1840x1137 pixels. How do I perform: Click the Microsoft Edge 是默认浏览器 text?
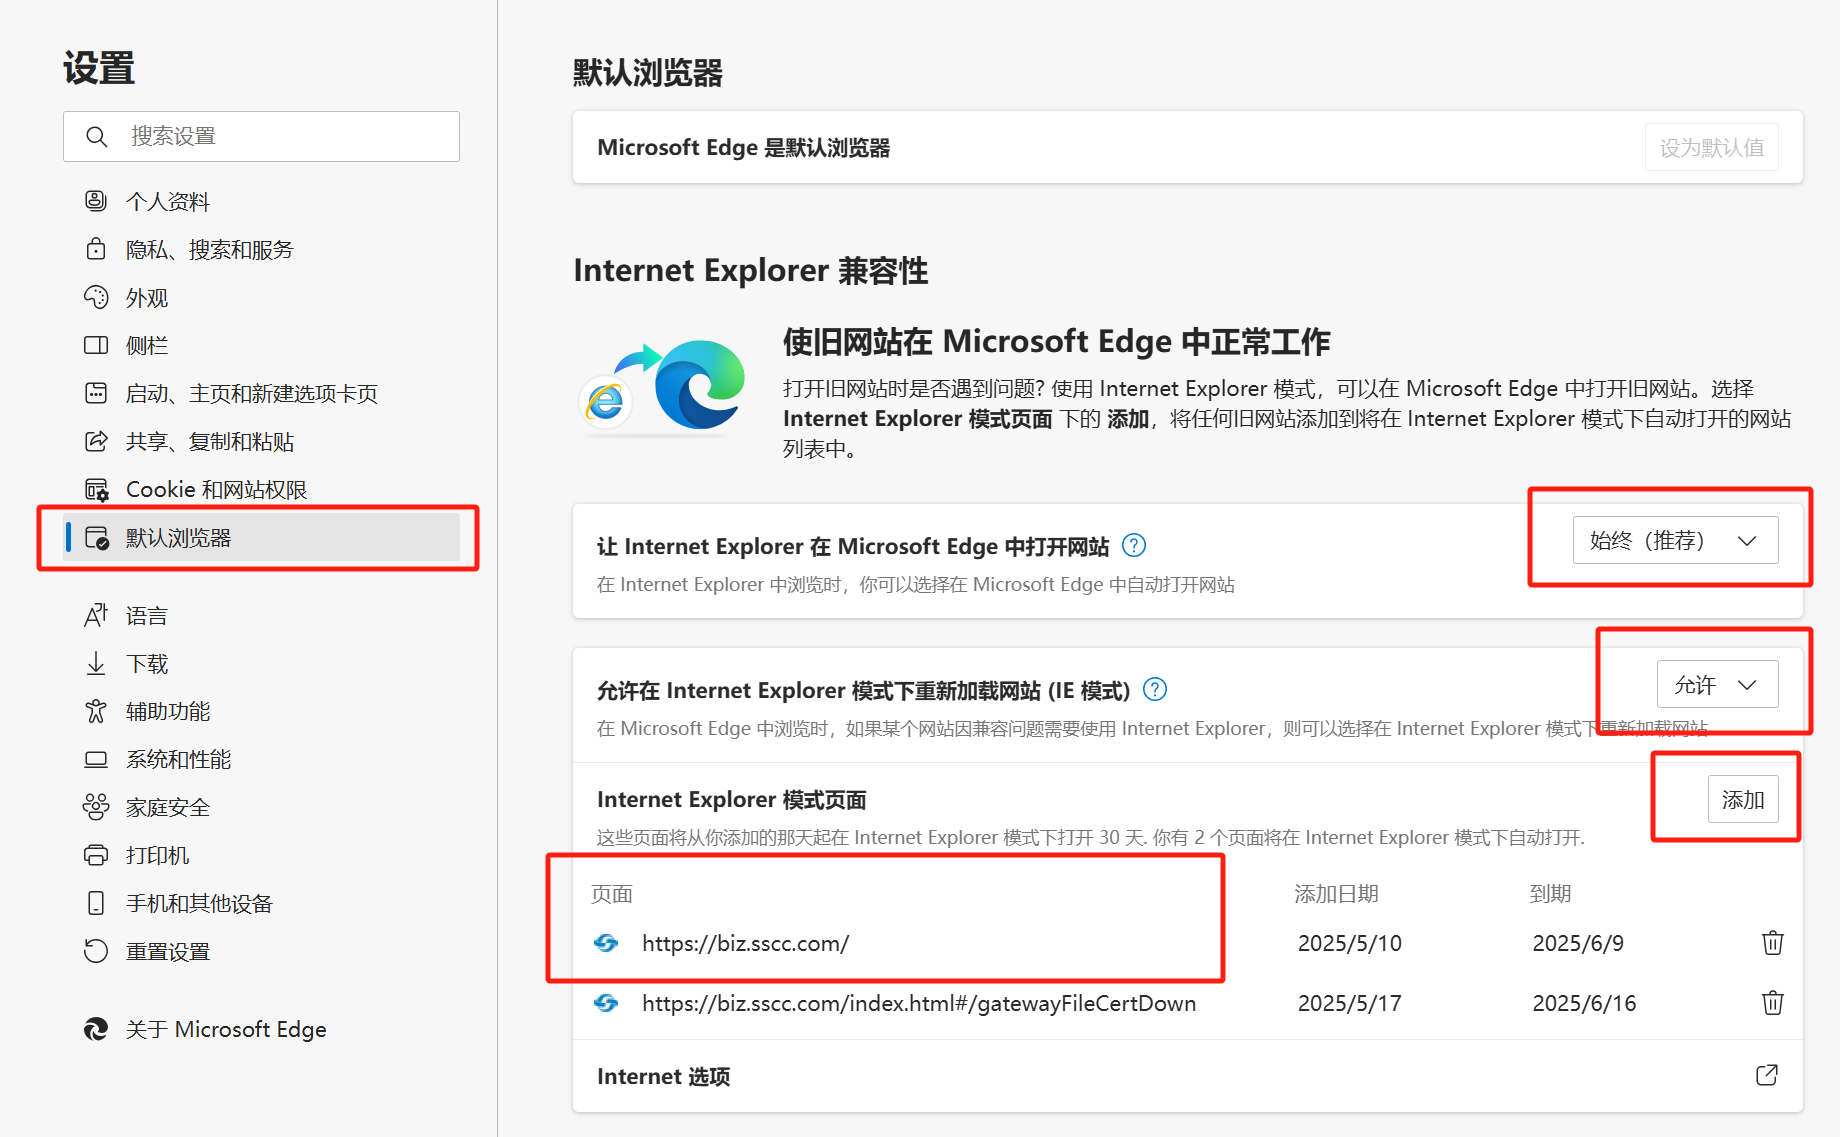coord(743,147)
